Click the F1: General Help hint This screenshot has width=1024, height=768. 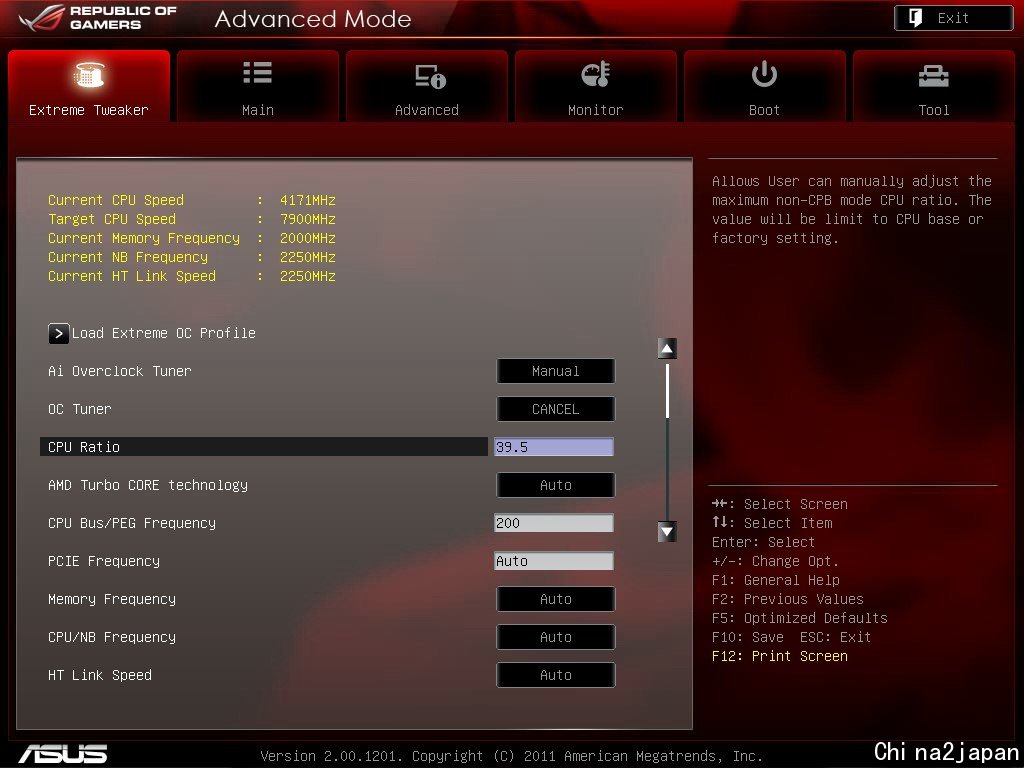[x=776, y=580]
